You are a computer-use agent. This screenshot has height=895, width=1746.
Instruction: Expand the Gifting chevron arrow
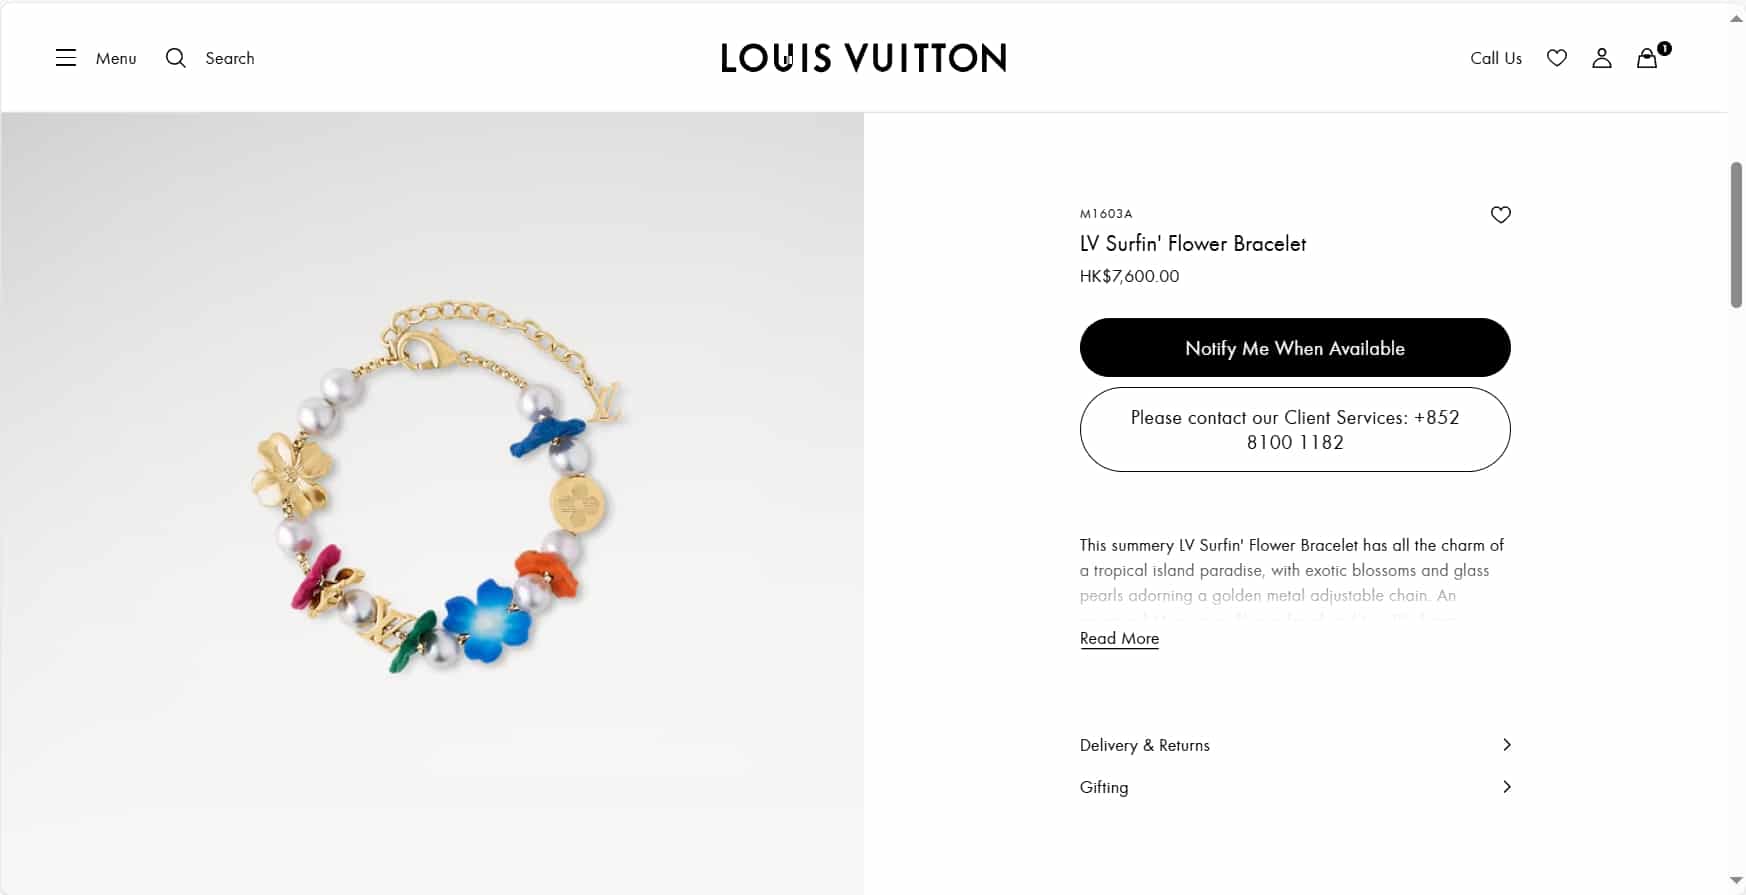tap(1507, 787)
